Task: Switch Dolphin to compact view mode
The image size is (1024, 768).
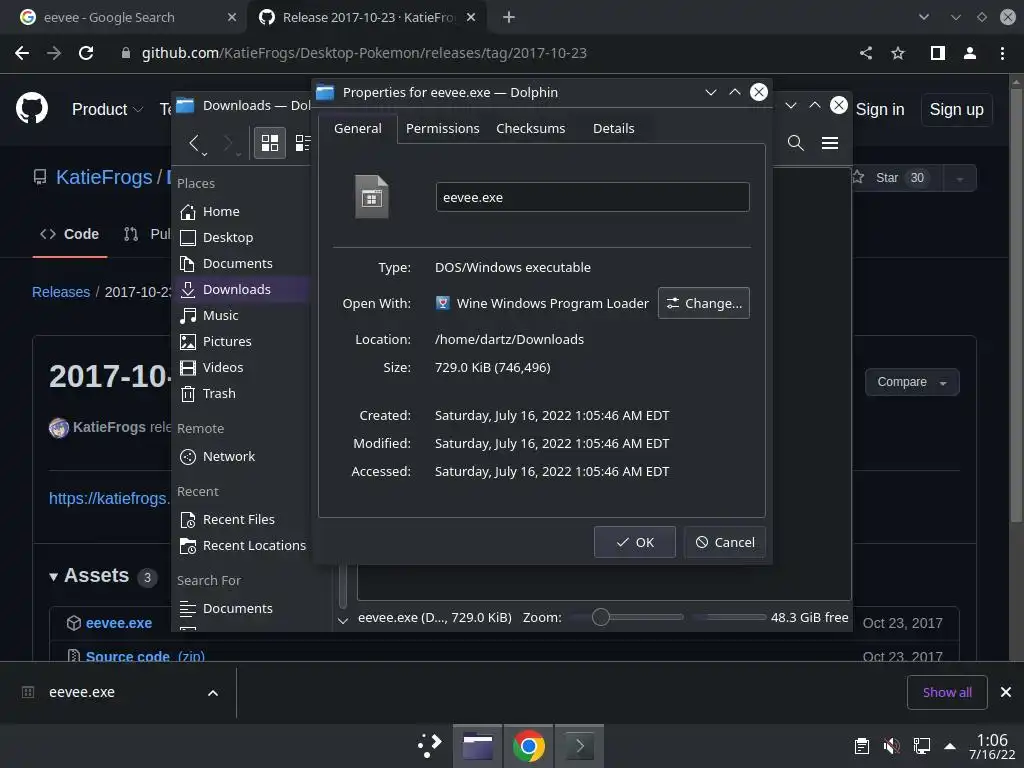Action: [302, 143]
